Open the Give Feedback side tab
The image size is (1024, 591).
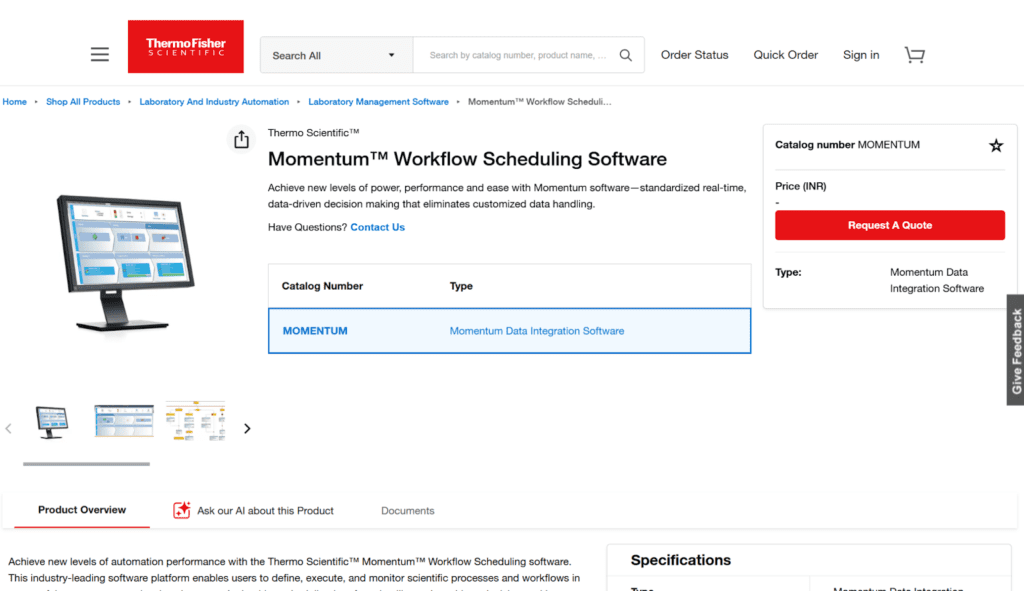click(x=1015, y=350)
